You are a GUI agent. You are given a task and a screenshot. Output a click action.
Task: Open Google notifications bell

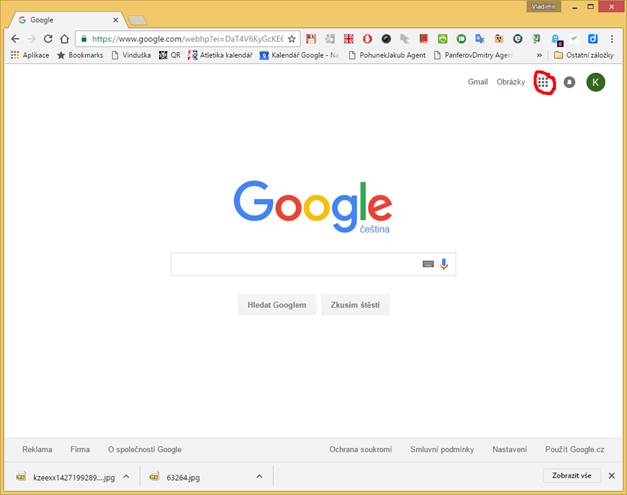click(x=569, y=82)
